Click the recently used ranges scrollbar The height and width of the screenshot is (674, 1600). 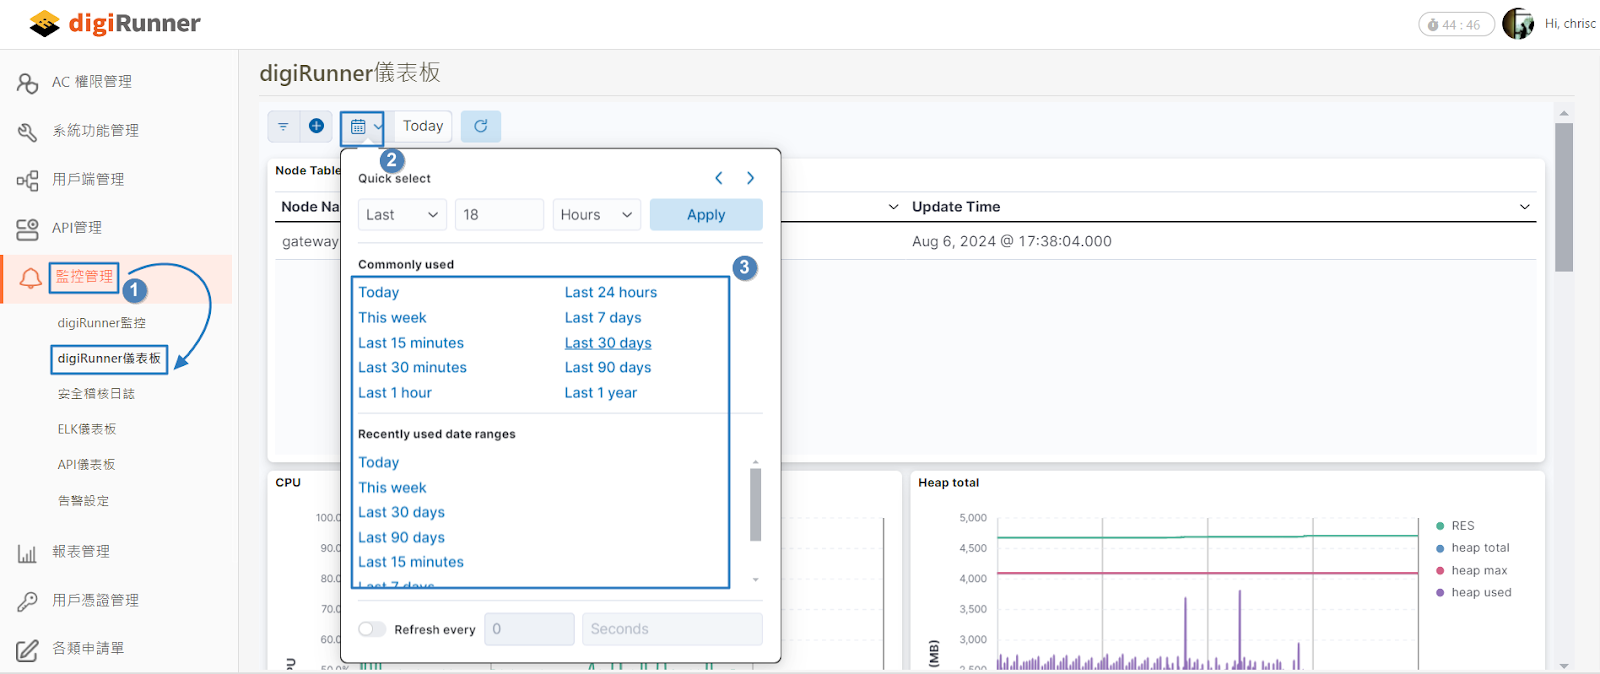point(756,505)
